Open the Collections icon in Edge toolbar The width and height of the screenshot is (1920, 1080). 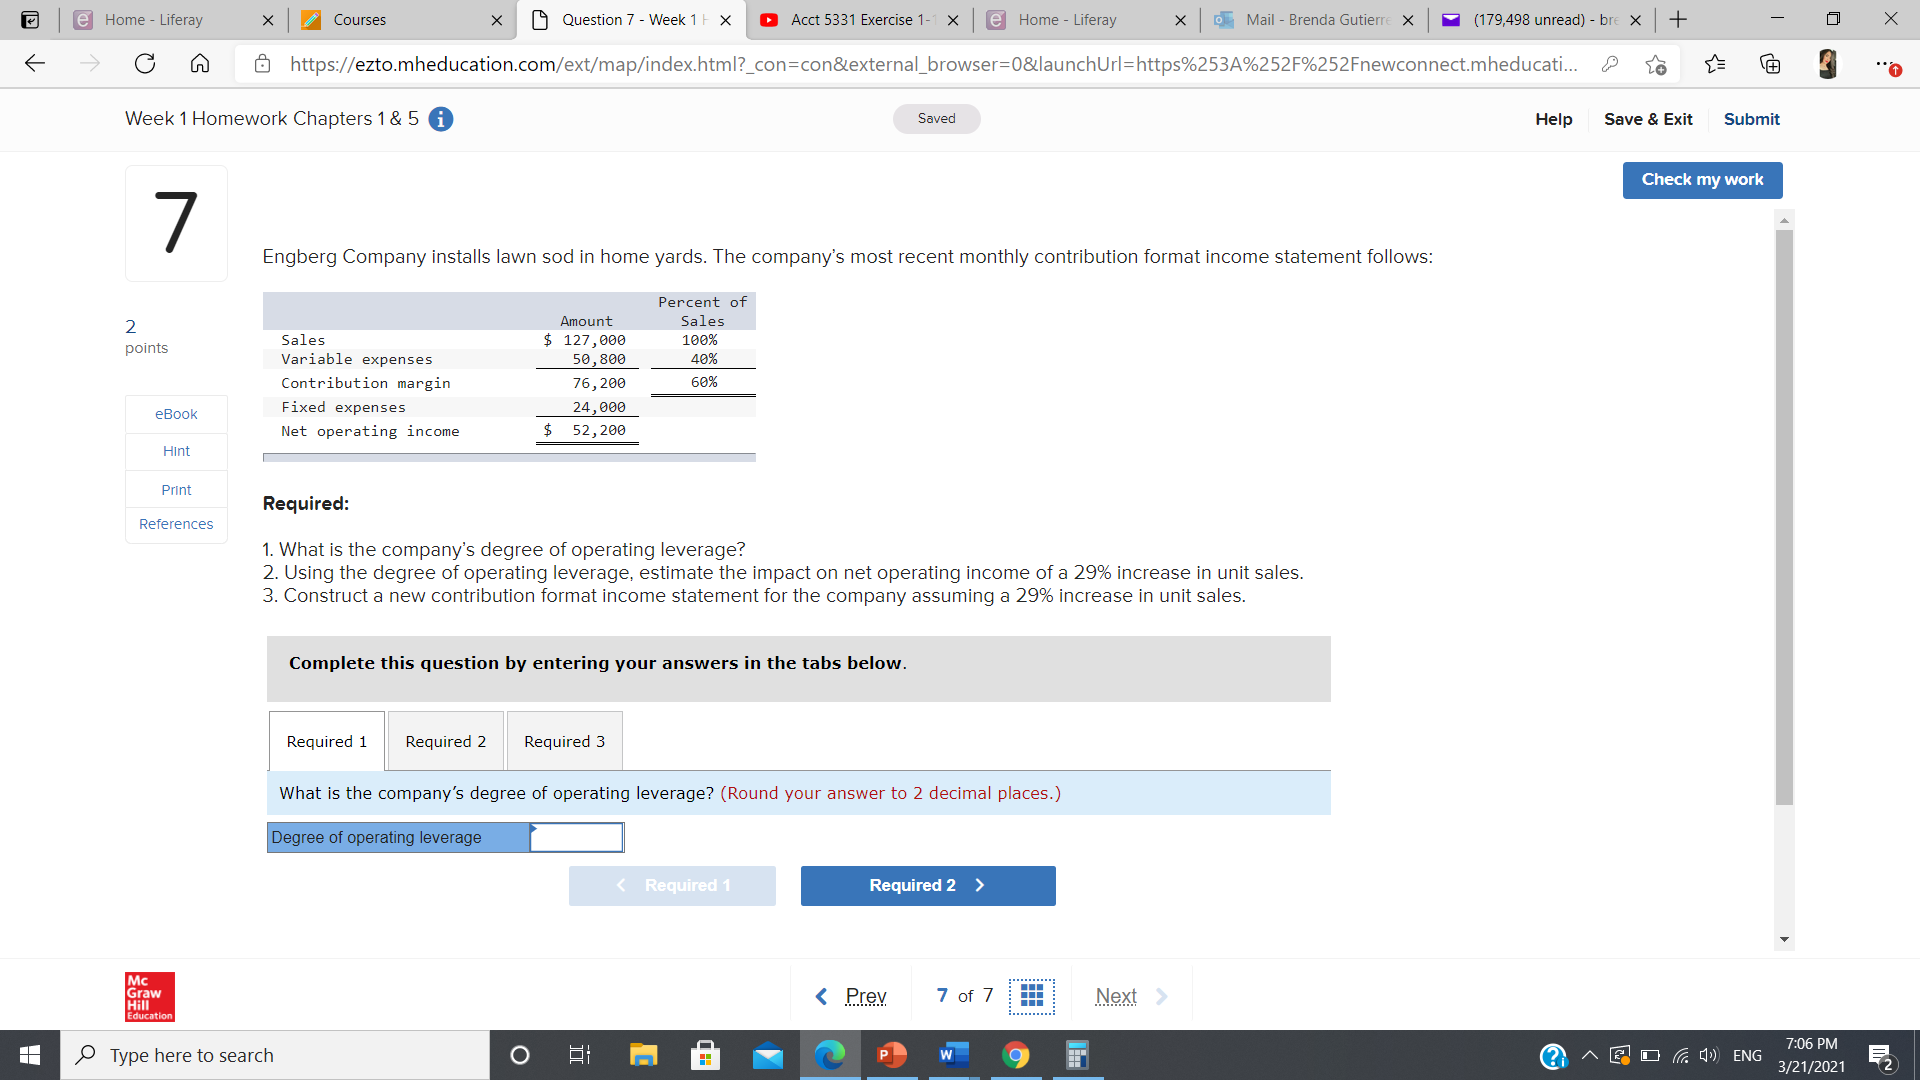tap(1770, 63)
